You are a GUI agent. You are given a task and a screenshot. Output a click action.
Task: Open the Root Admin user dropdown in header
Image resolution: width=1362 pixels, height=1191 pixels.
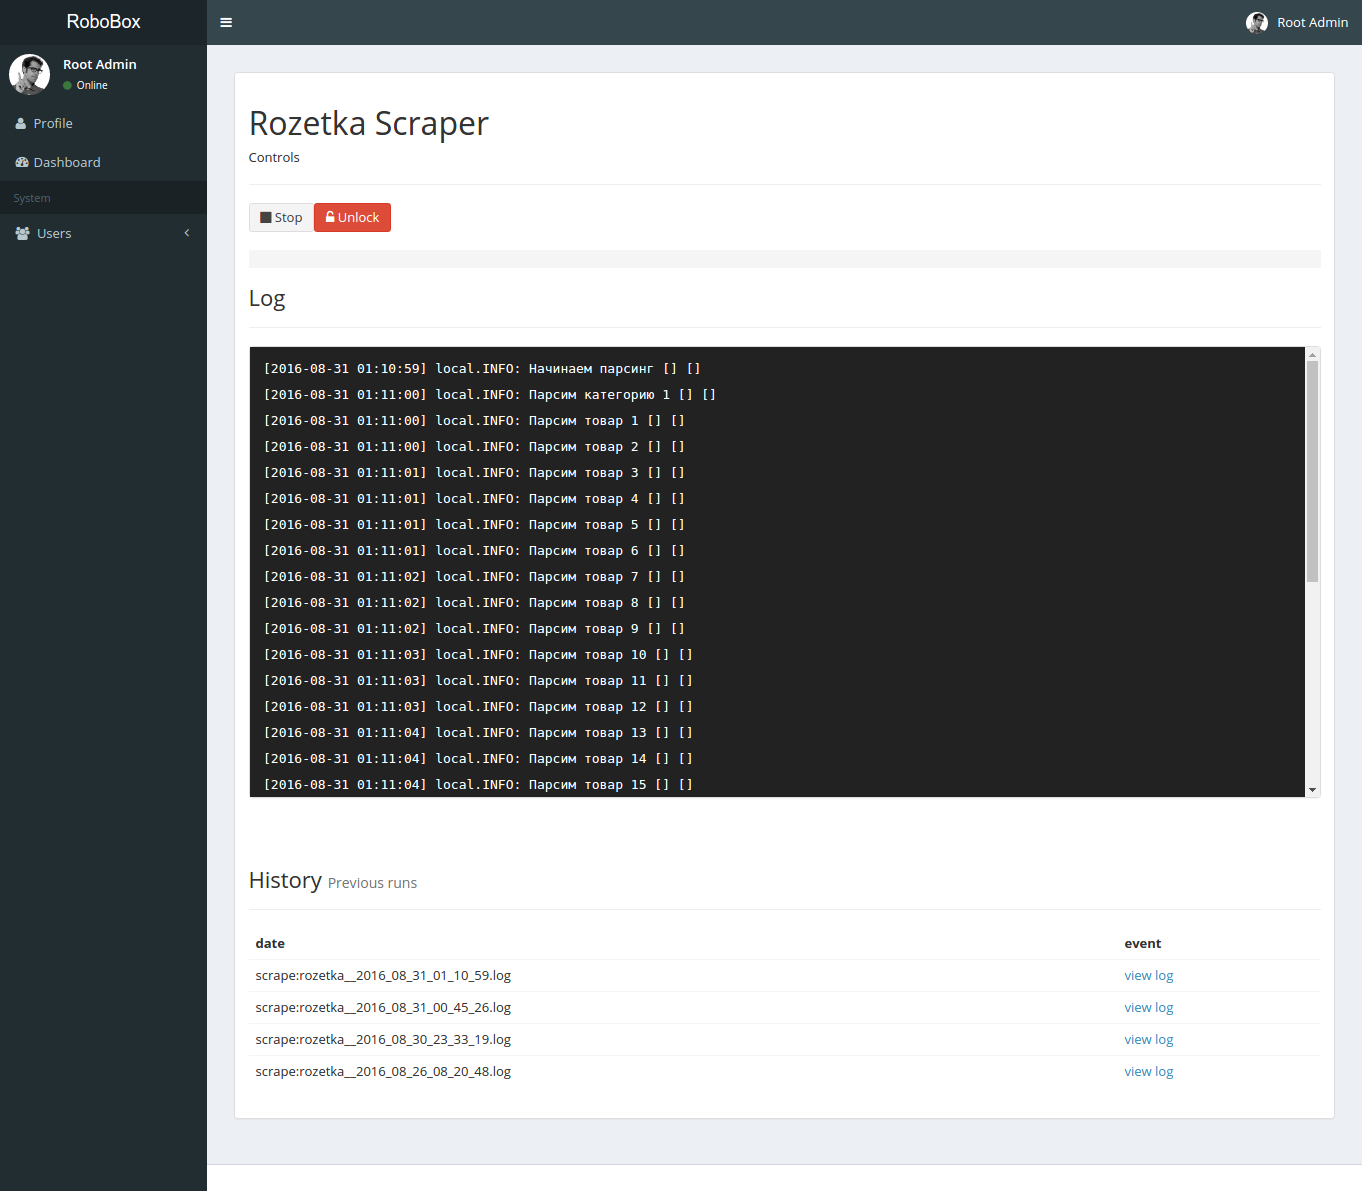(x=1297, y=22)
